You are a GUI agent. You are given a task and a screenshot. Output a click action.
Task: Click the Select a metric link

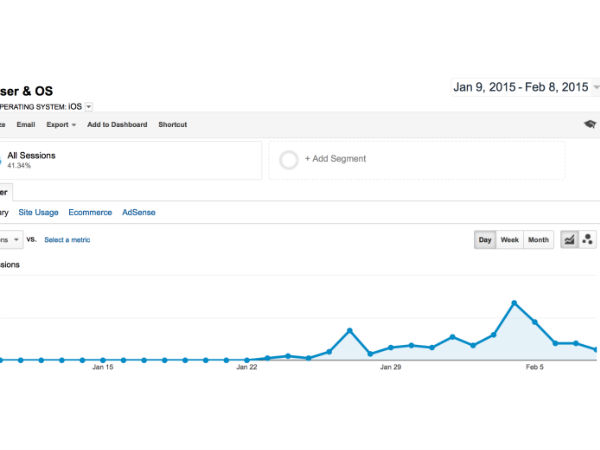coord(67,240)
